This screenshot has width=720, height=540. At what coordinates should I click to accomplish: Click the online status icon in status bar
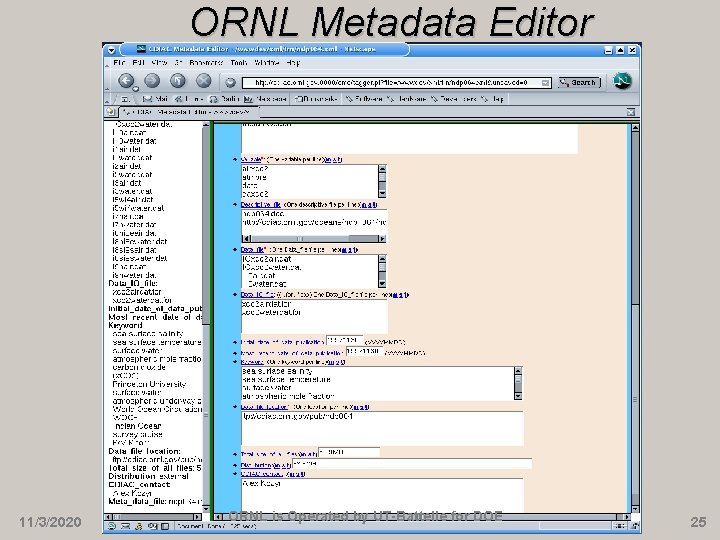(619, 526)
